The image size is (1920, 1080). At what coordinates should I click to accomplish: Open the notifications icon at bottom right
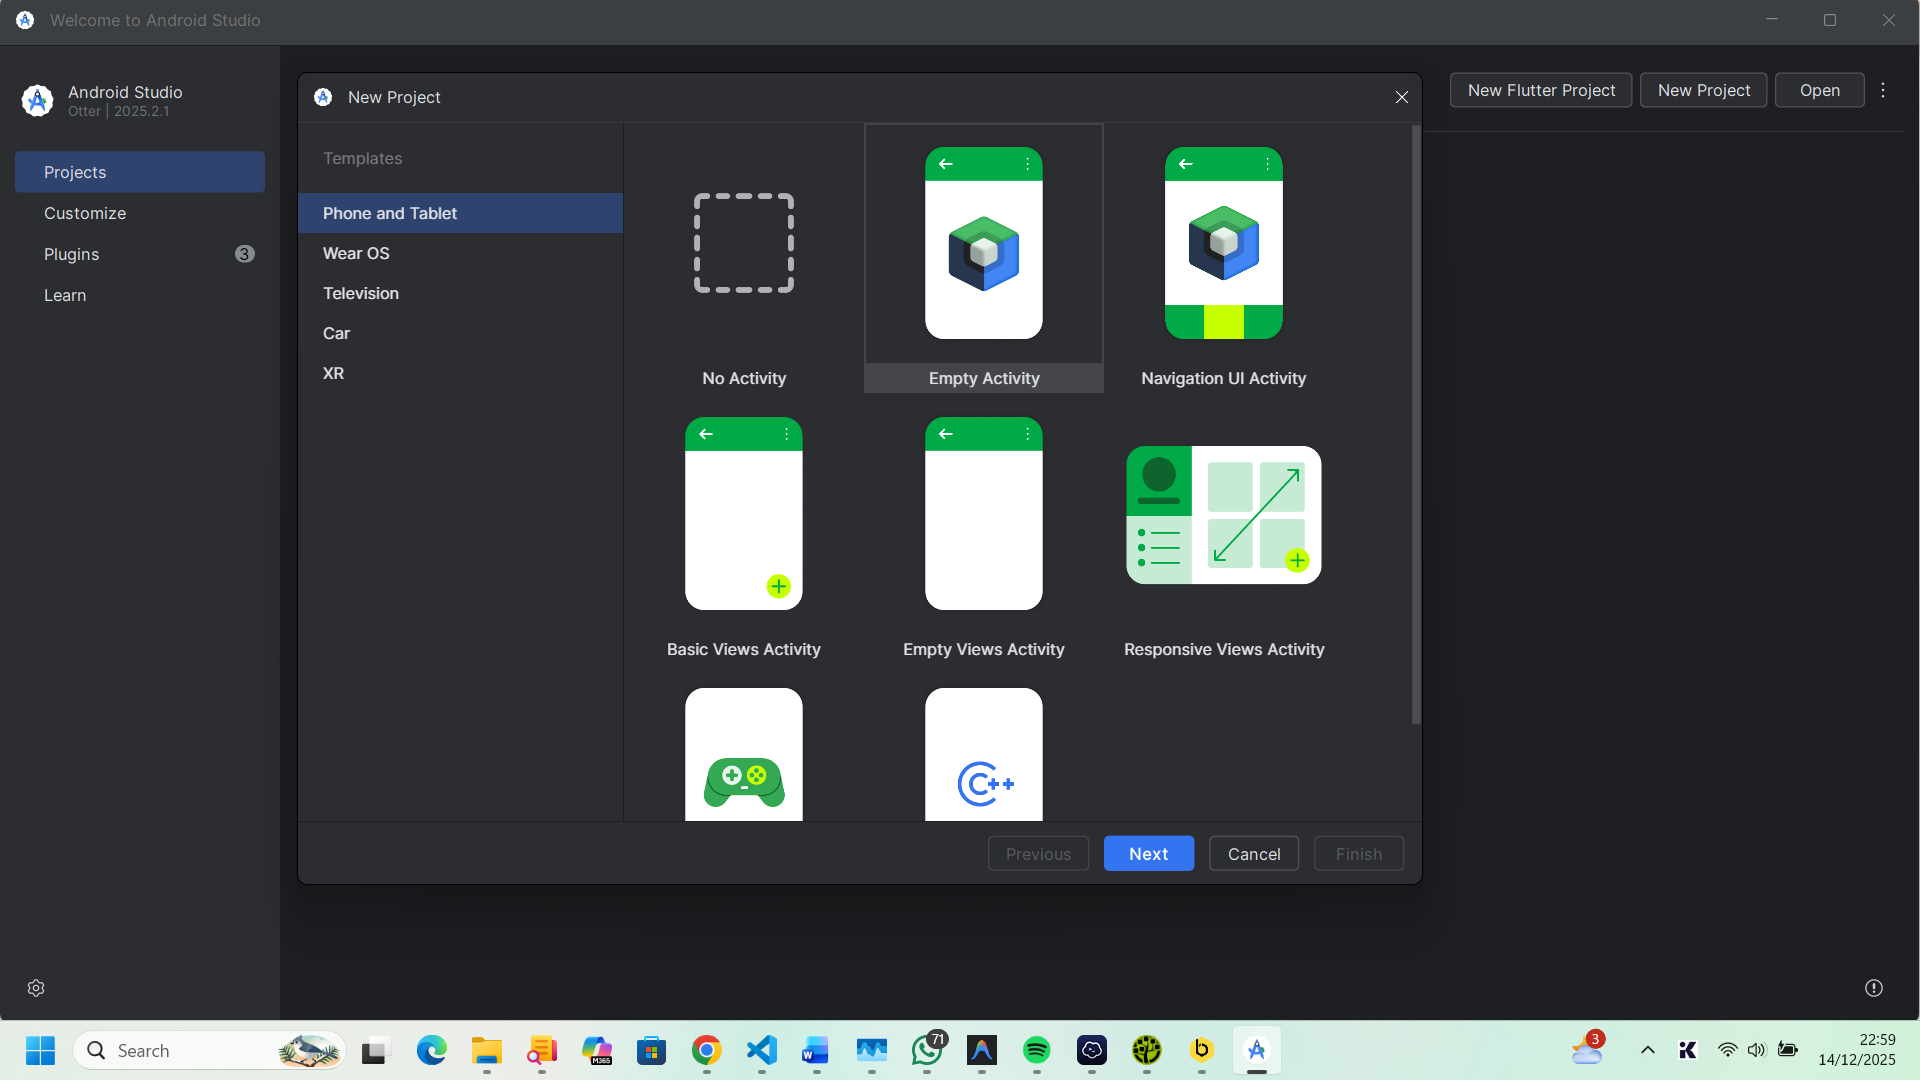(1874, 988)
